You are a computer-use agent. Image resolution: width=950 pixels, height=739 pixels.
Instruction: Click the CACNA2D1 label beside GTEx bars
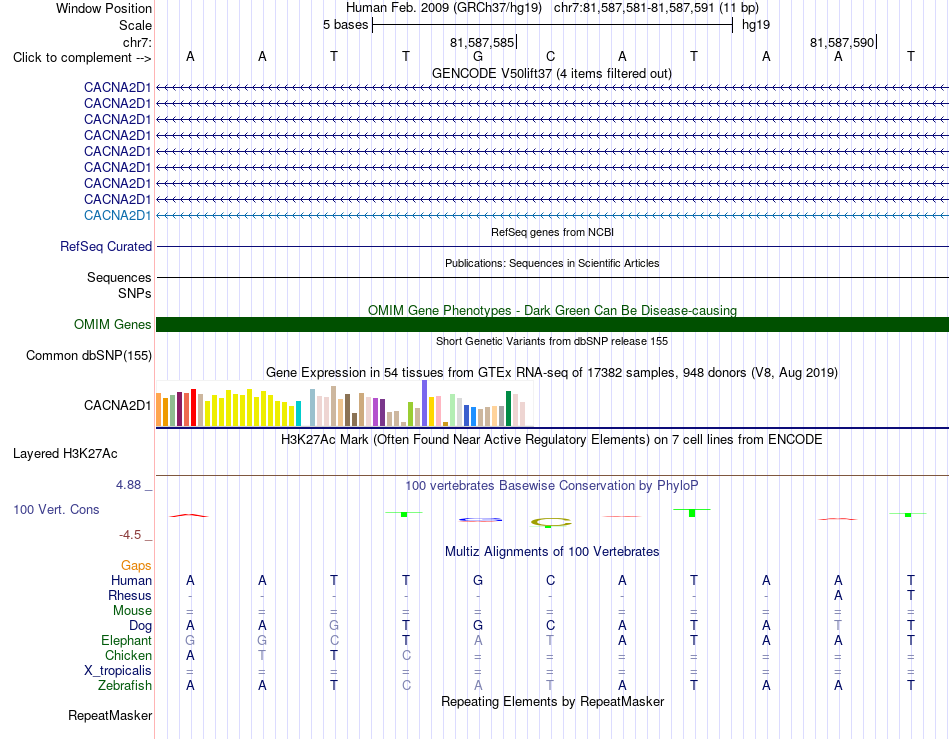click(118, 405)
